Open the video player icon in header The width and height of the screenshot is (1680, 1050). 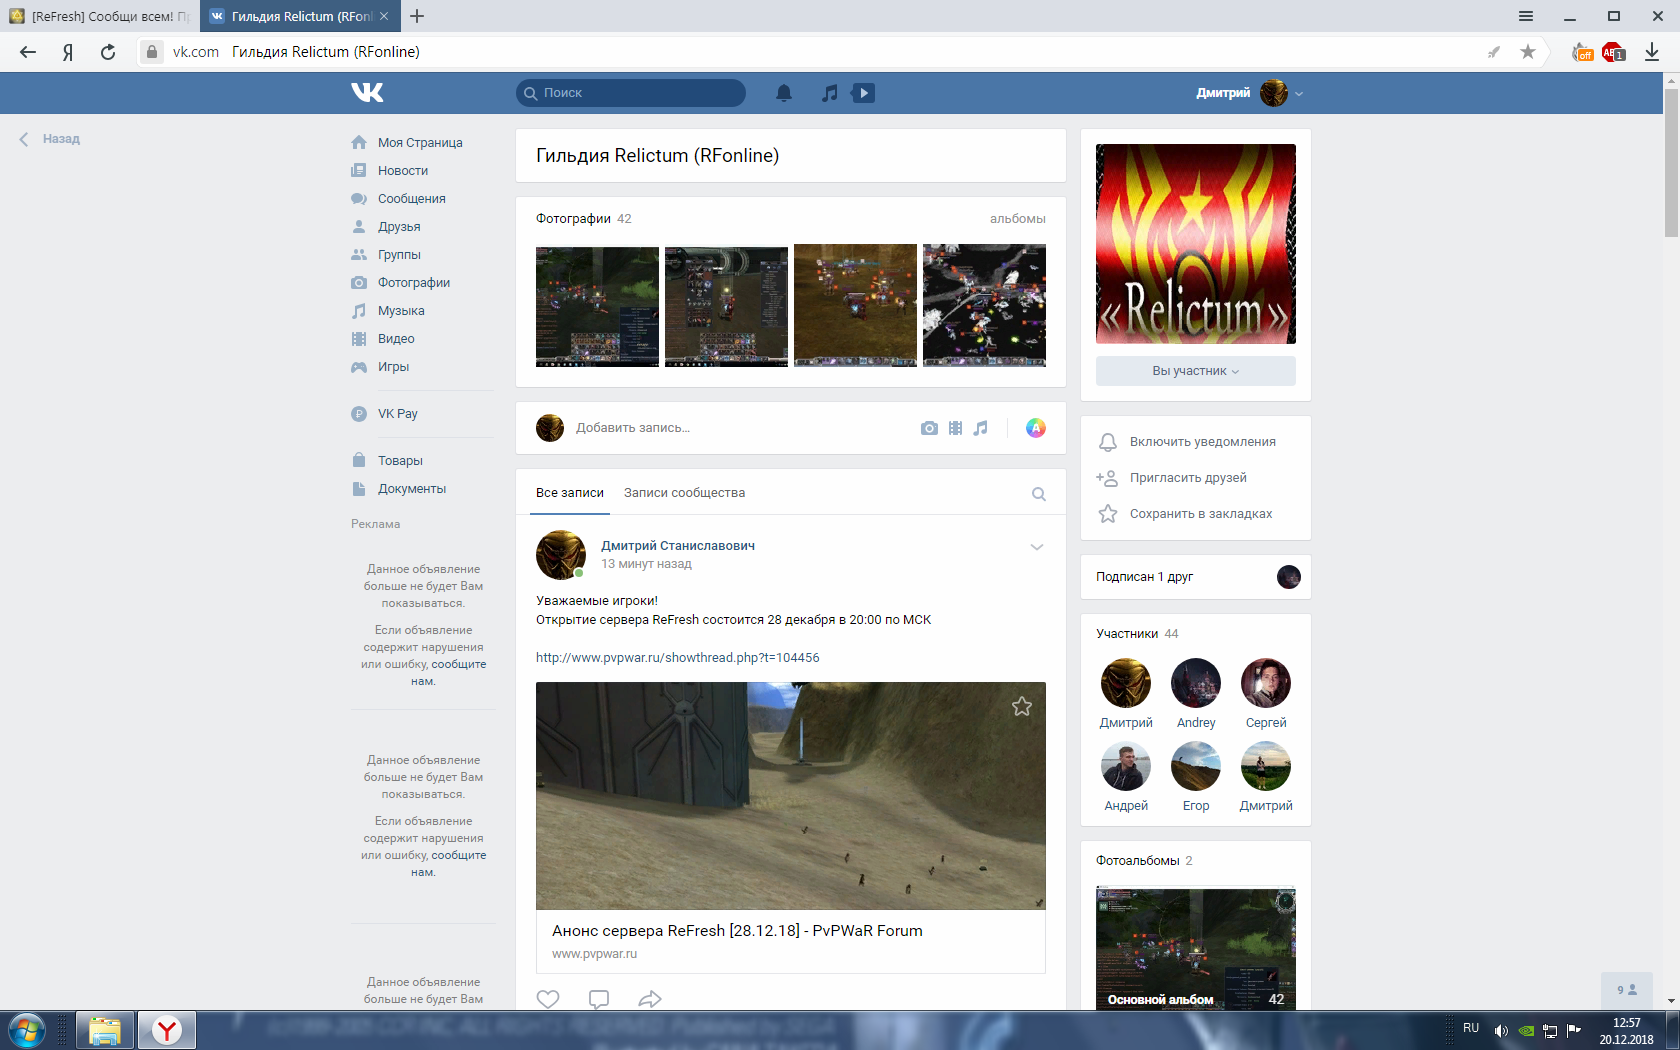pyautogui.click(x=863, y=93)
